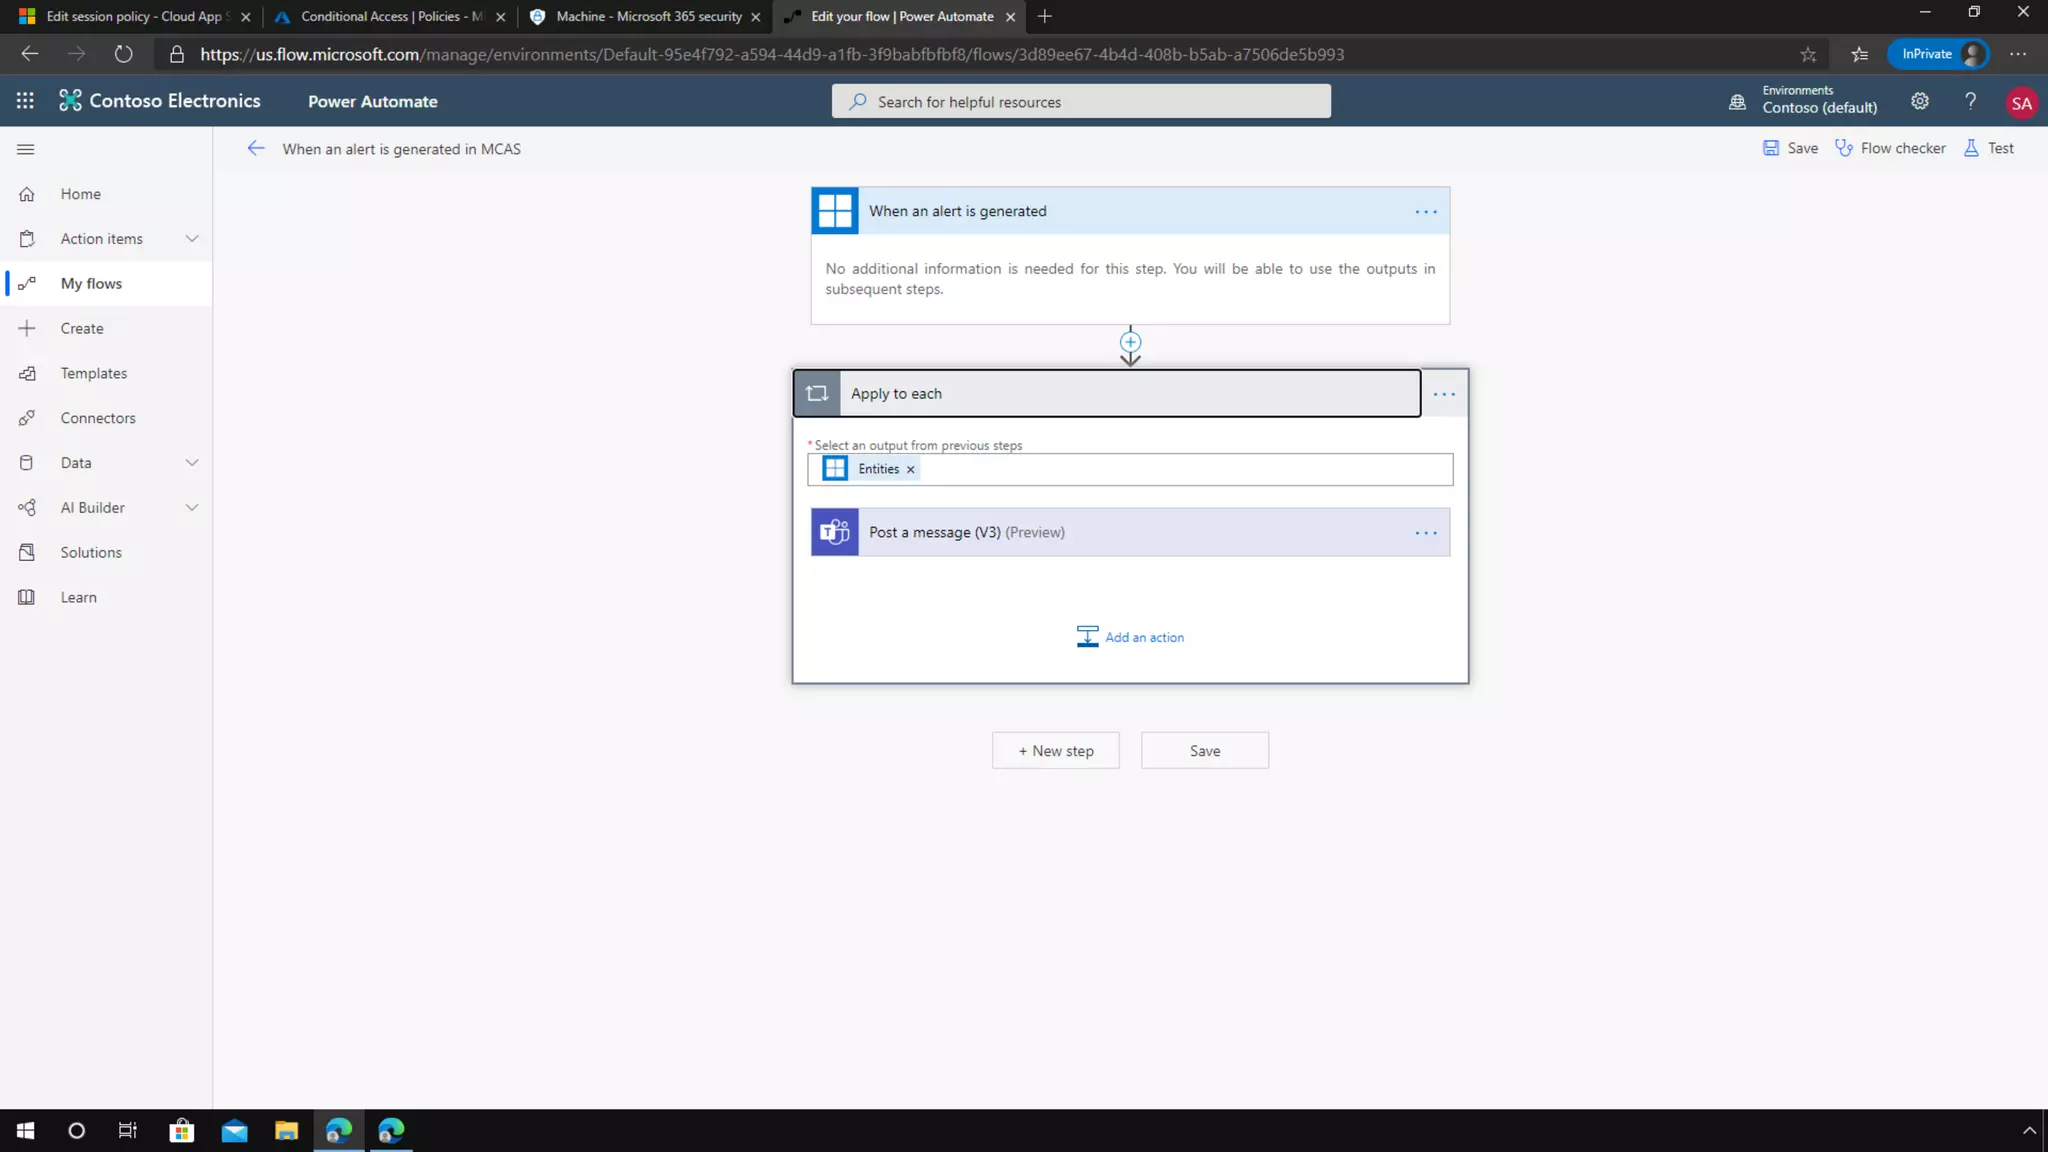This screenshot has height=1152, width=2048.
Task: Click the InPrivate profile button
Action: [x=1937, y=54]
